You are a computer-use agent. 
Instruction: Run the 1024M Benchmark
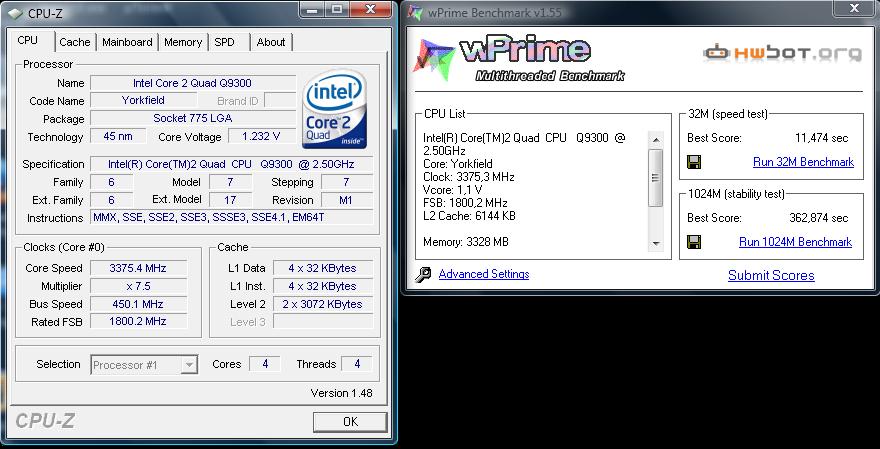tap(795, 242)
